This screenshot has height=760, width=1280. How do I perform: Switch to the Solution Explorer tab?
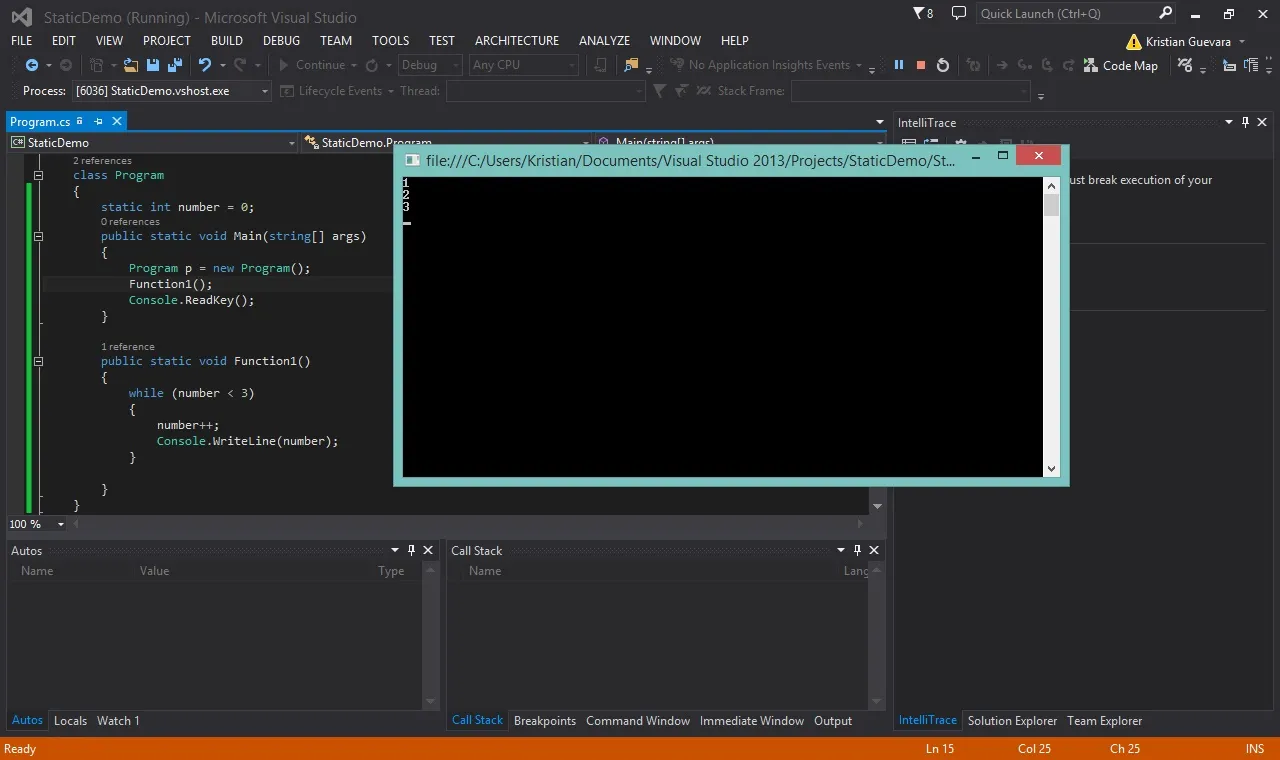pos(1012,720)
